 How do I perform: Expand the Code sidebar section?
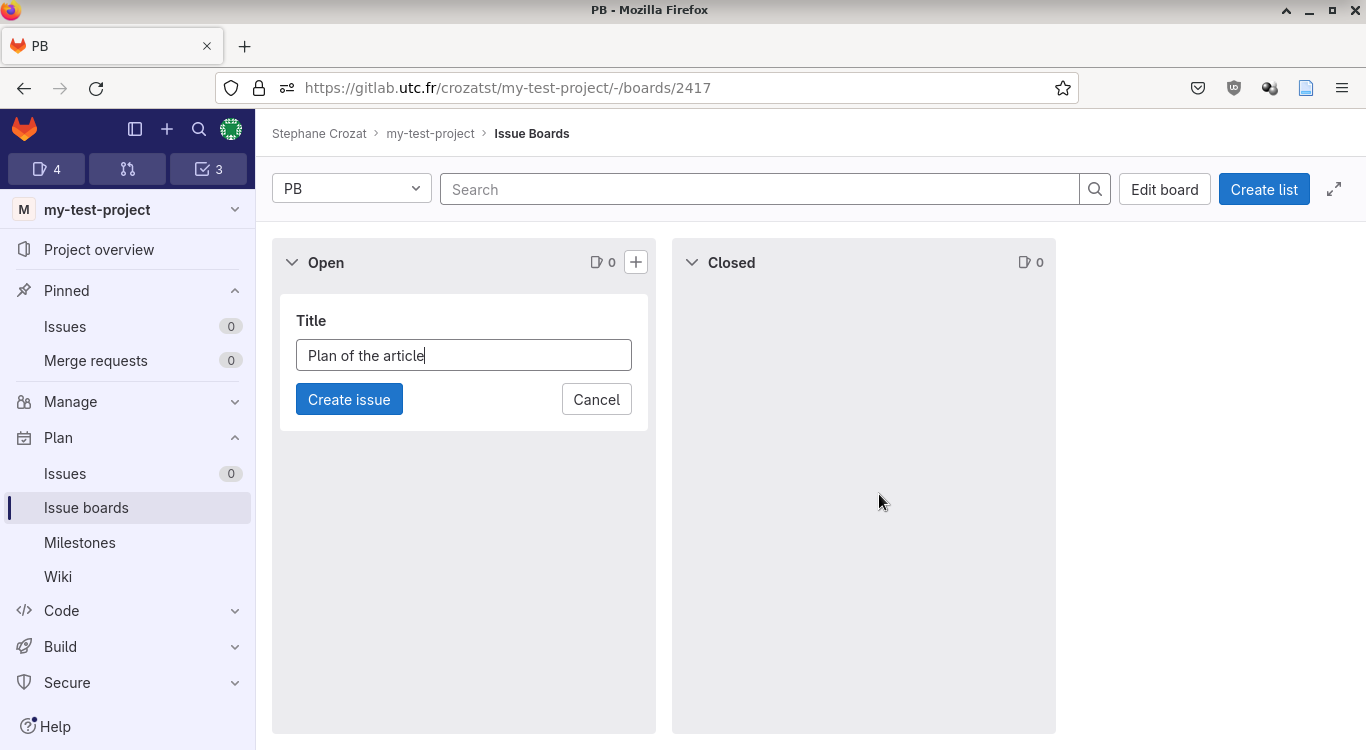tap(128, 611)
